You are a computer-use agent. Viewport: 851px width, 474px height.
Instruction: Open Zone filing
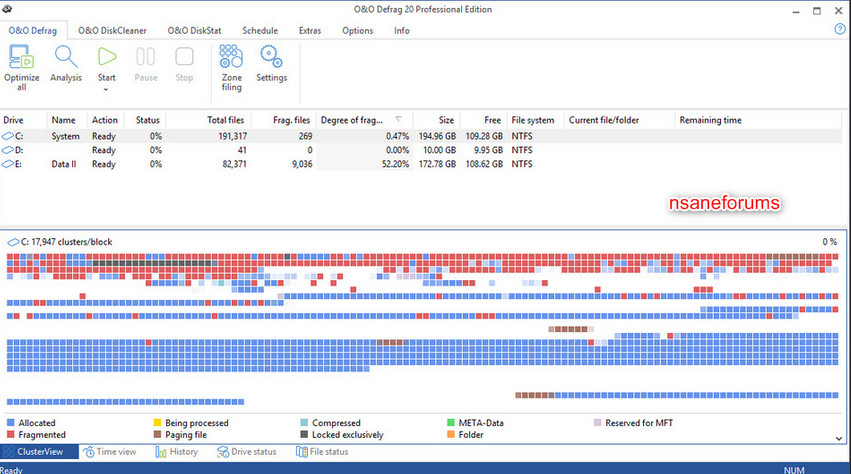click(x=231, y=68)
